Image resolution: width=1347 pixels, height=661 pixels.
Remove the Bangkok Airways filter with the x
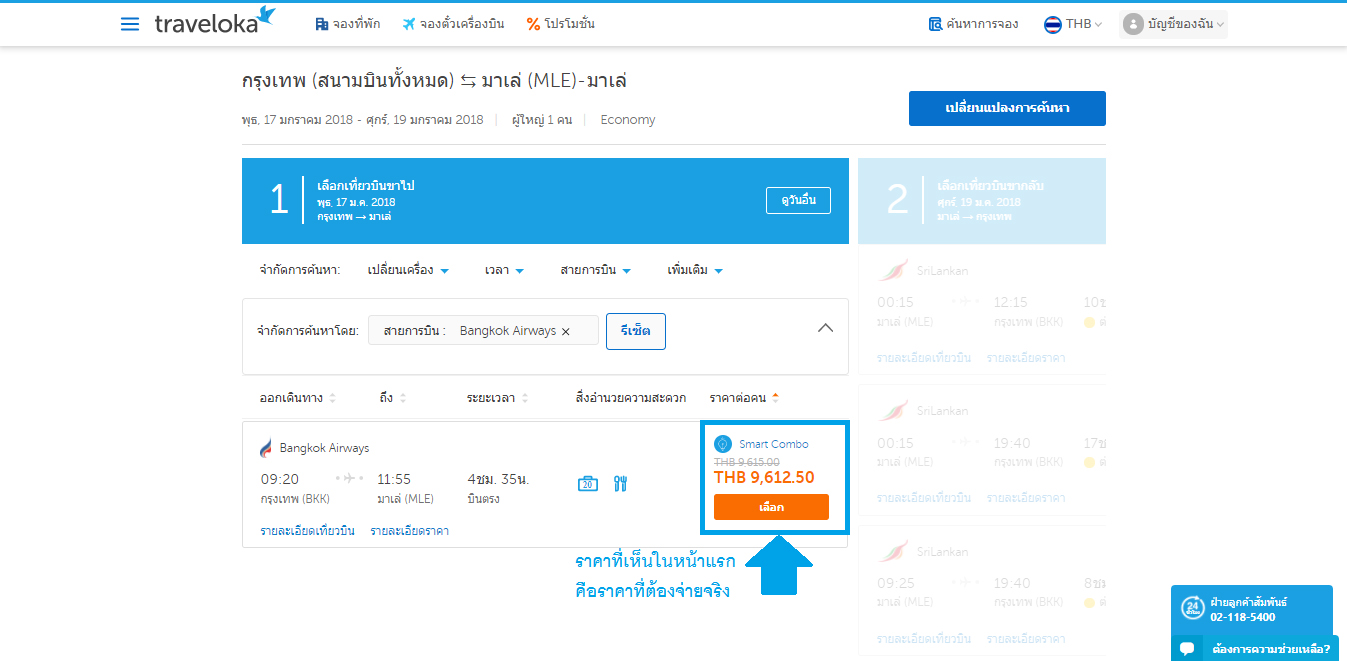(566, 331)
